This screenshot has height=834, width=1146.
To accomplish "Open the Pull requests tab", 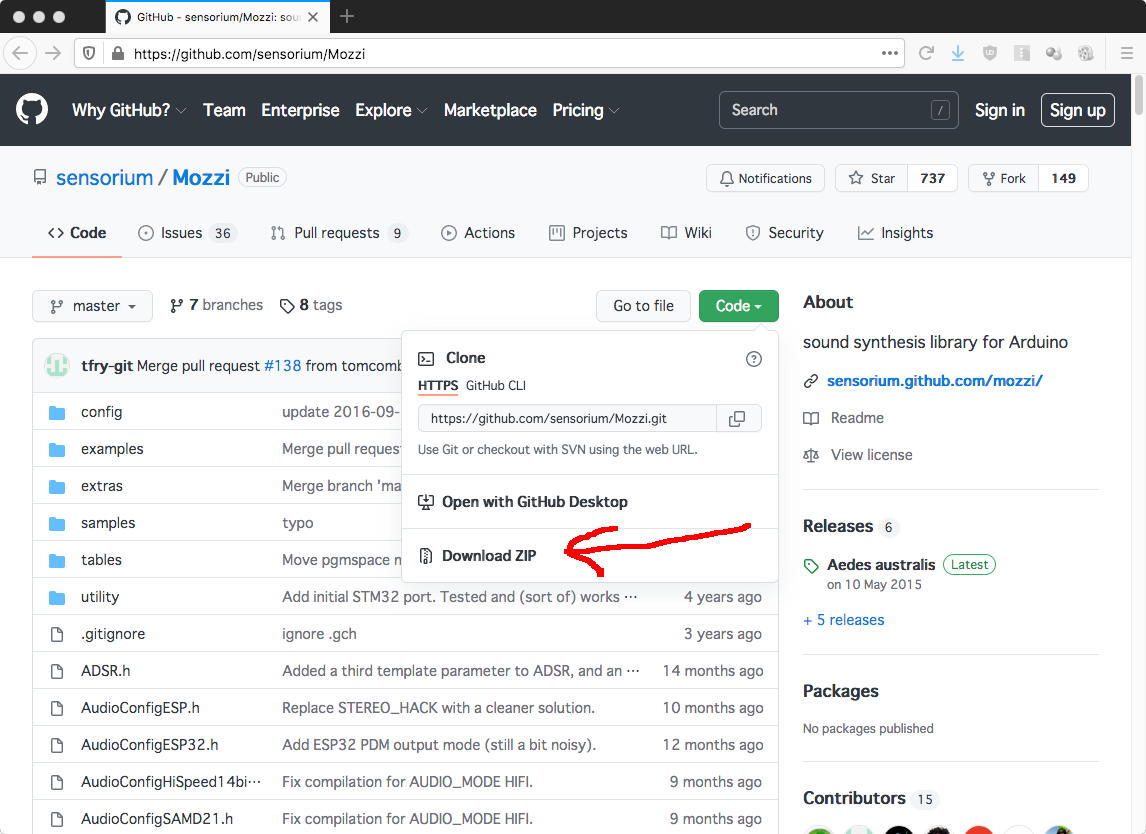I will pos(338,232).
